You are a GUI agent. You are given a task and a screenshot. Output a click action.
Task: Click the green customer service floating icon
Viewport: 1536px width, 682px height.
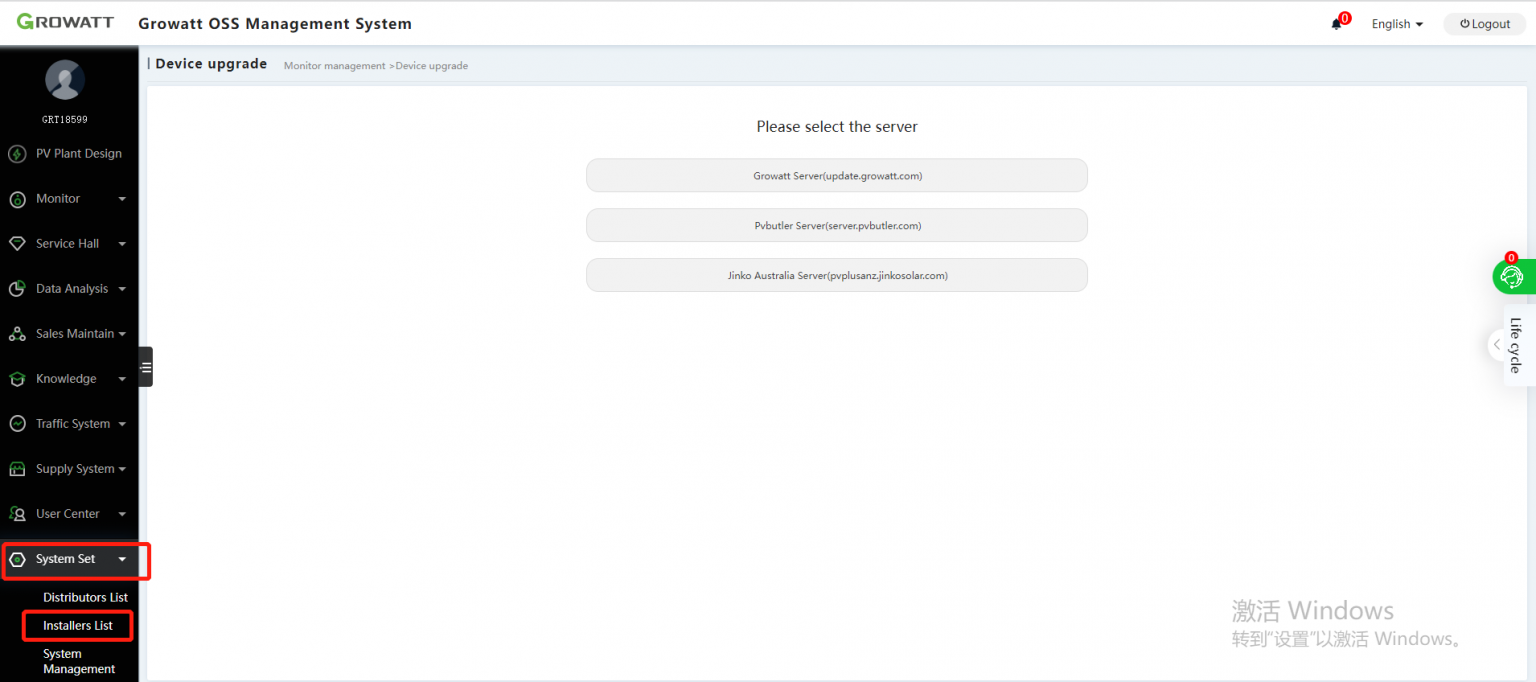(1513, 276)
